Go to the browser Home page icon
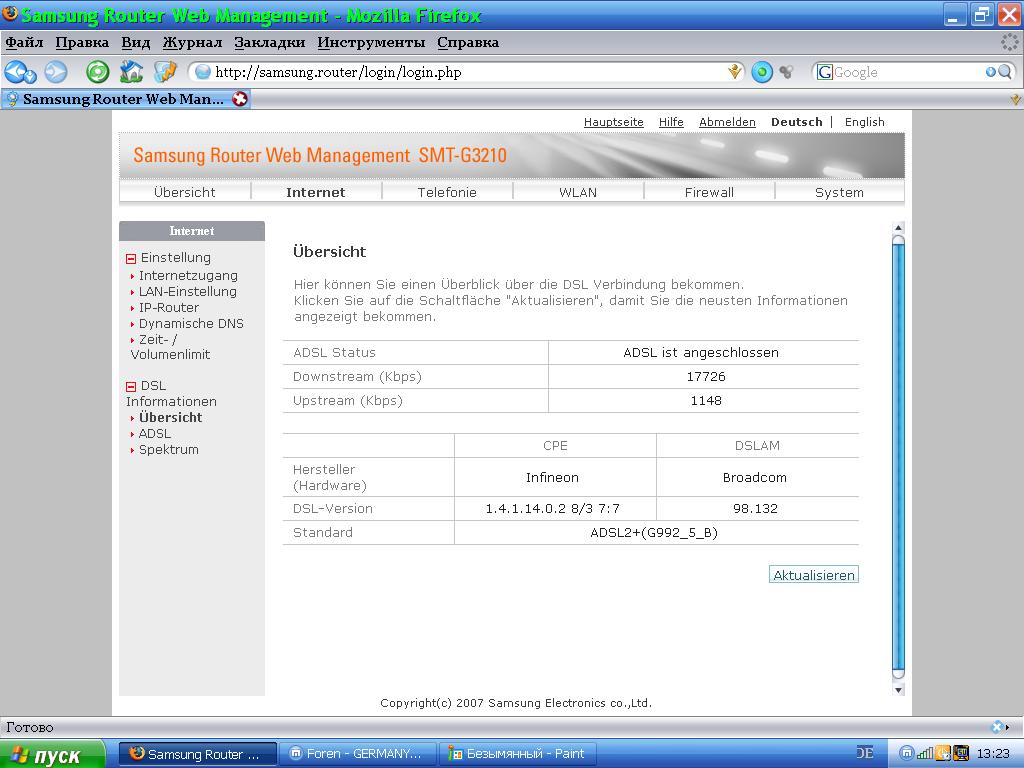The image size is (1024, 768). tap(131, 72)
